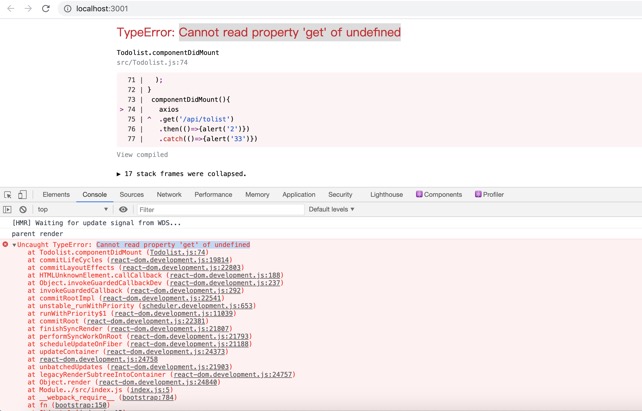This screenshot has width=642, height=411.
Task: Open the Sources tab
Action: coord(131,195)
